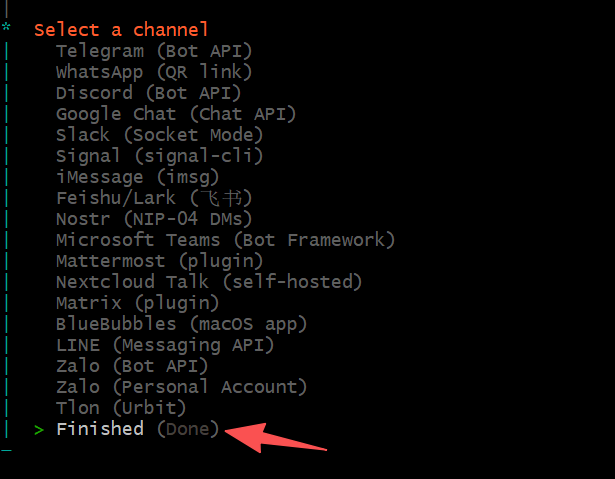Choose LINE (Messaging API) channel
This screenshot has width=615, height=479.
coord(165,345)
